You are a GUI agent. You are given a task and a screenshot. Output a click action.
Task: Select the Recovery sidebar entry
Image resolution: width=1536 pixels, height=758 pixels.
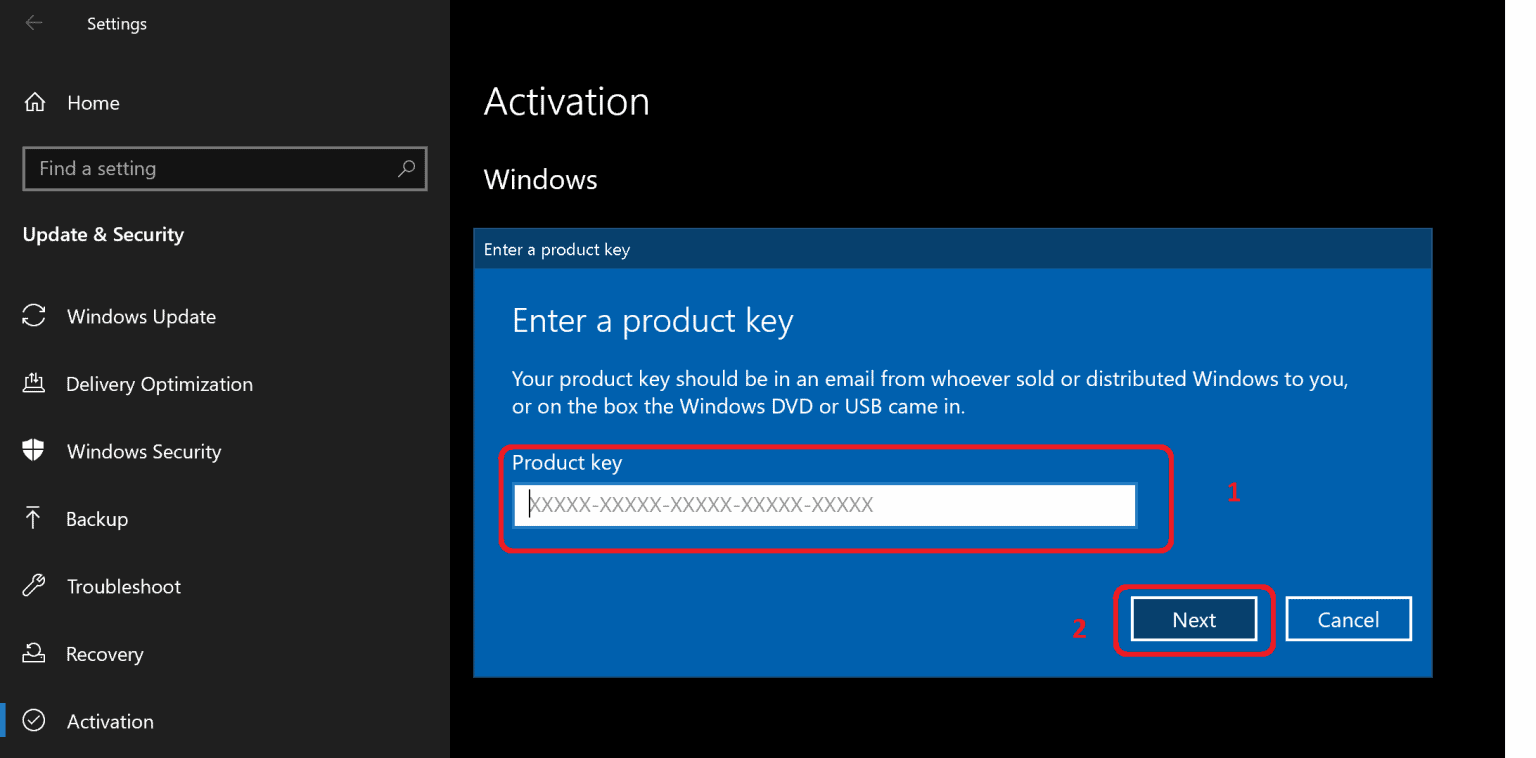[105, 653]
